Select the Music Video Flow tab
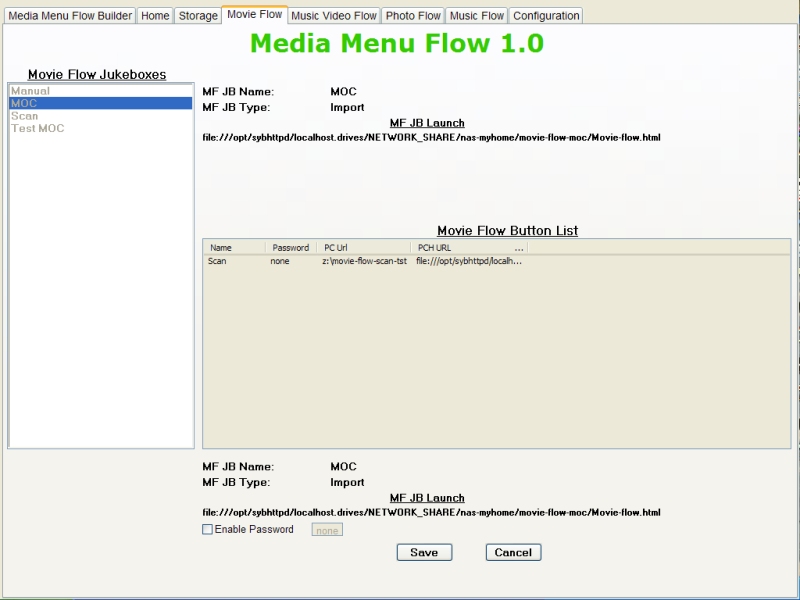 click(x=334, y=16)
